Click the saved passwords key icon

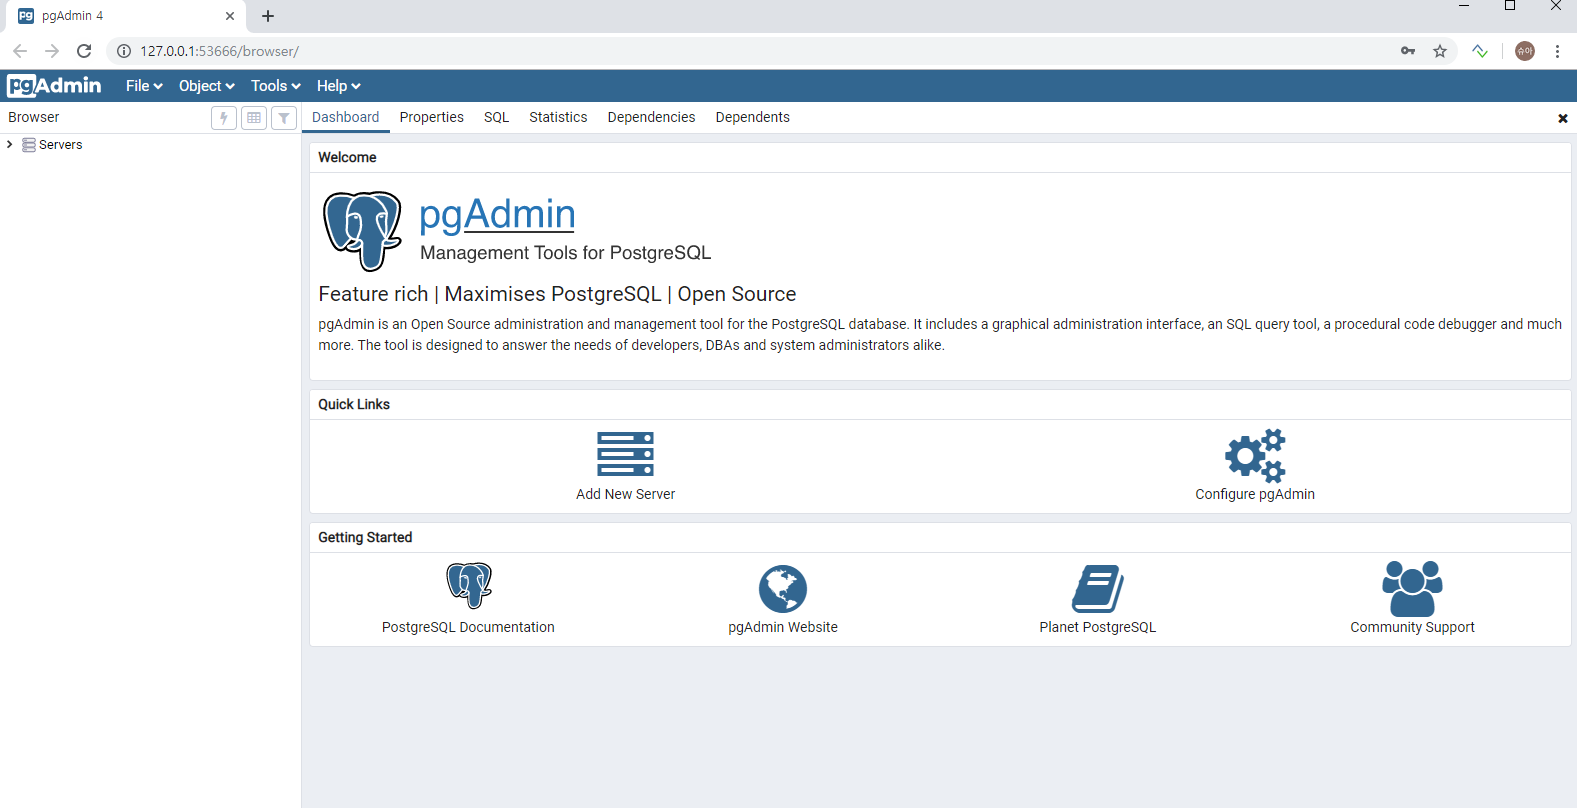click(1408, 51)
